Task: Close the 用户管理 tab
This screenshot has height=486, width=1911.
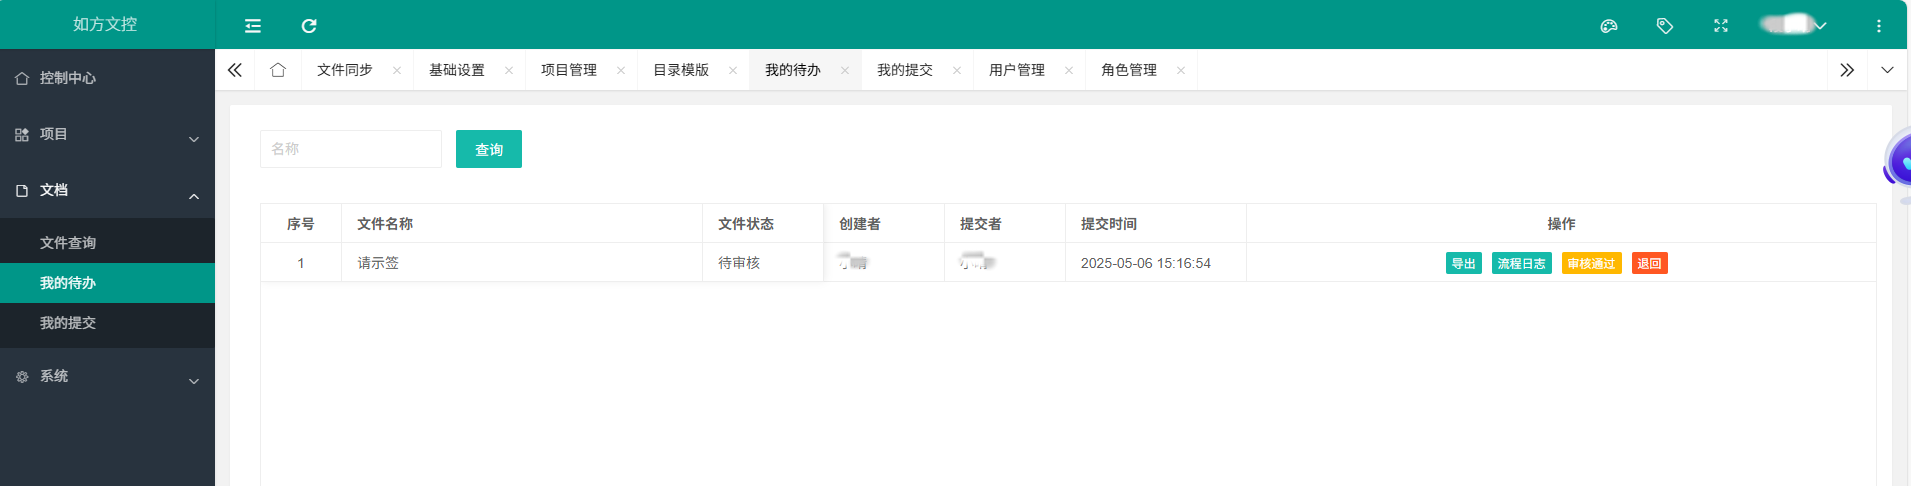Action: tap(1069, 70)
